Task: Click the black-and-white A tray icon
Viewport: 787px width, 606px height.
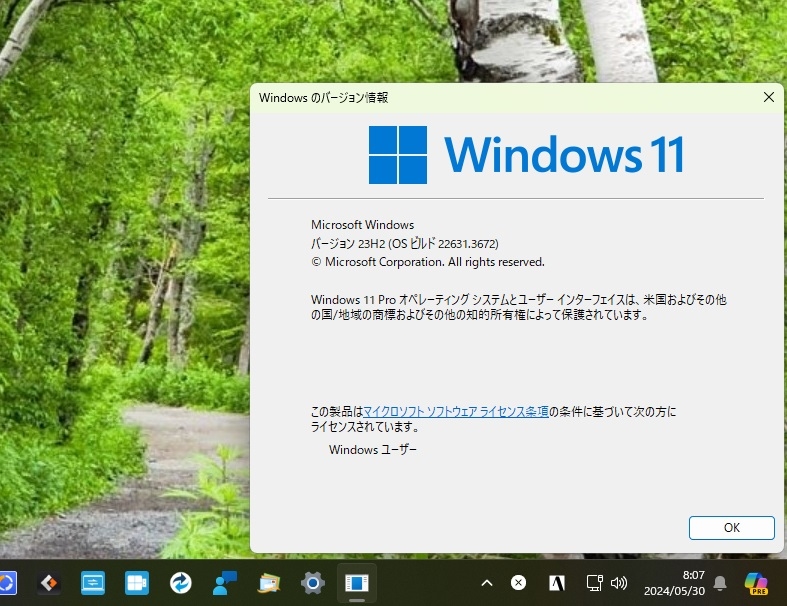Action: click(x=557, y=583)
